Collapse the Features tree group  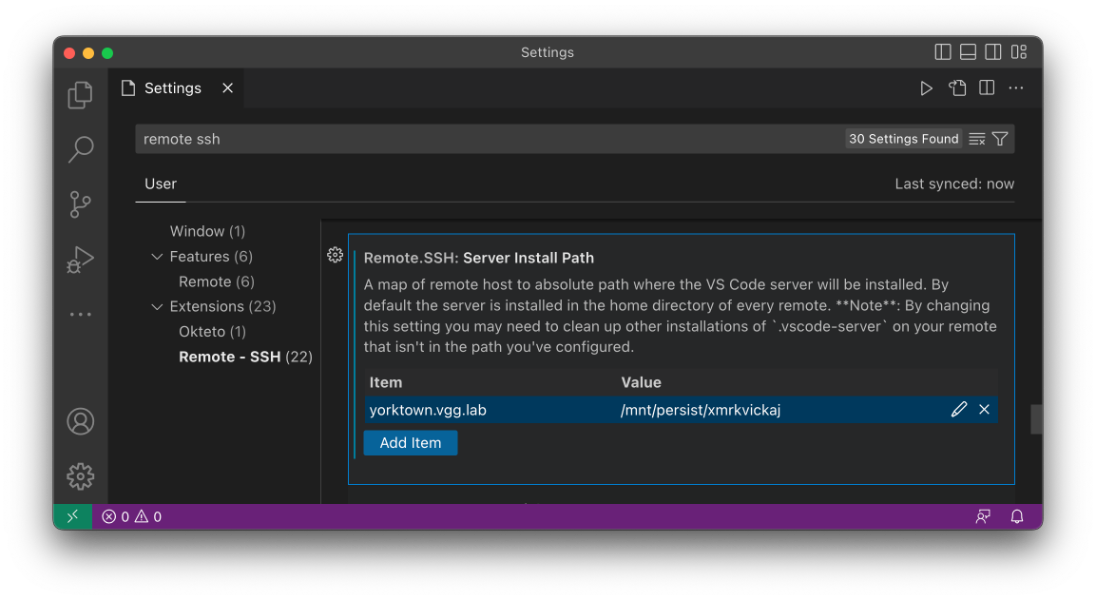point(157,257)
